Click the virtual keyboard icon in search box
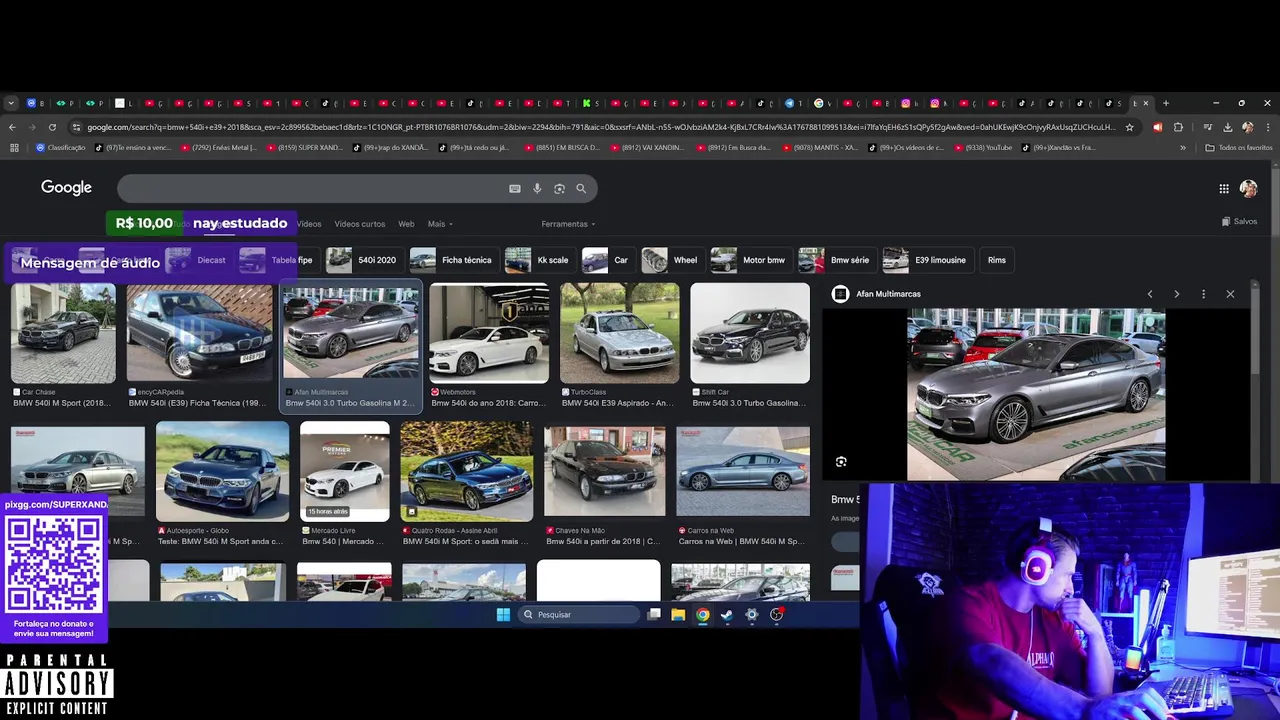This screenshot has height=720, width=1280. [x=515, y=188]
